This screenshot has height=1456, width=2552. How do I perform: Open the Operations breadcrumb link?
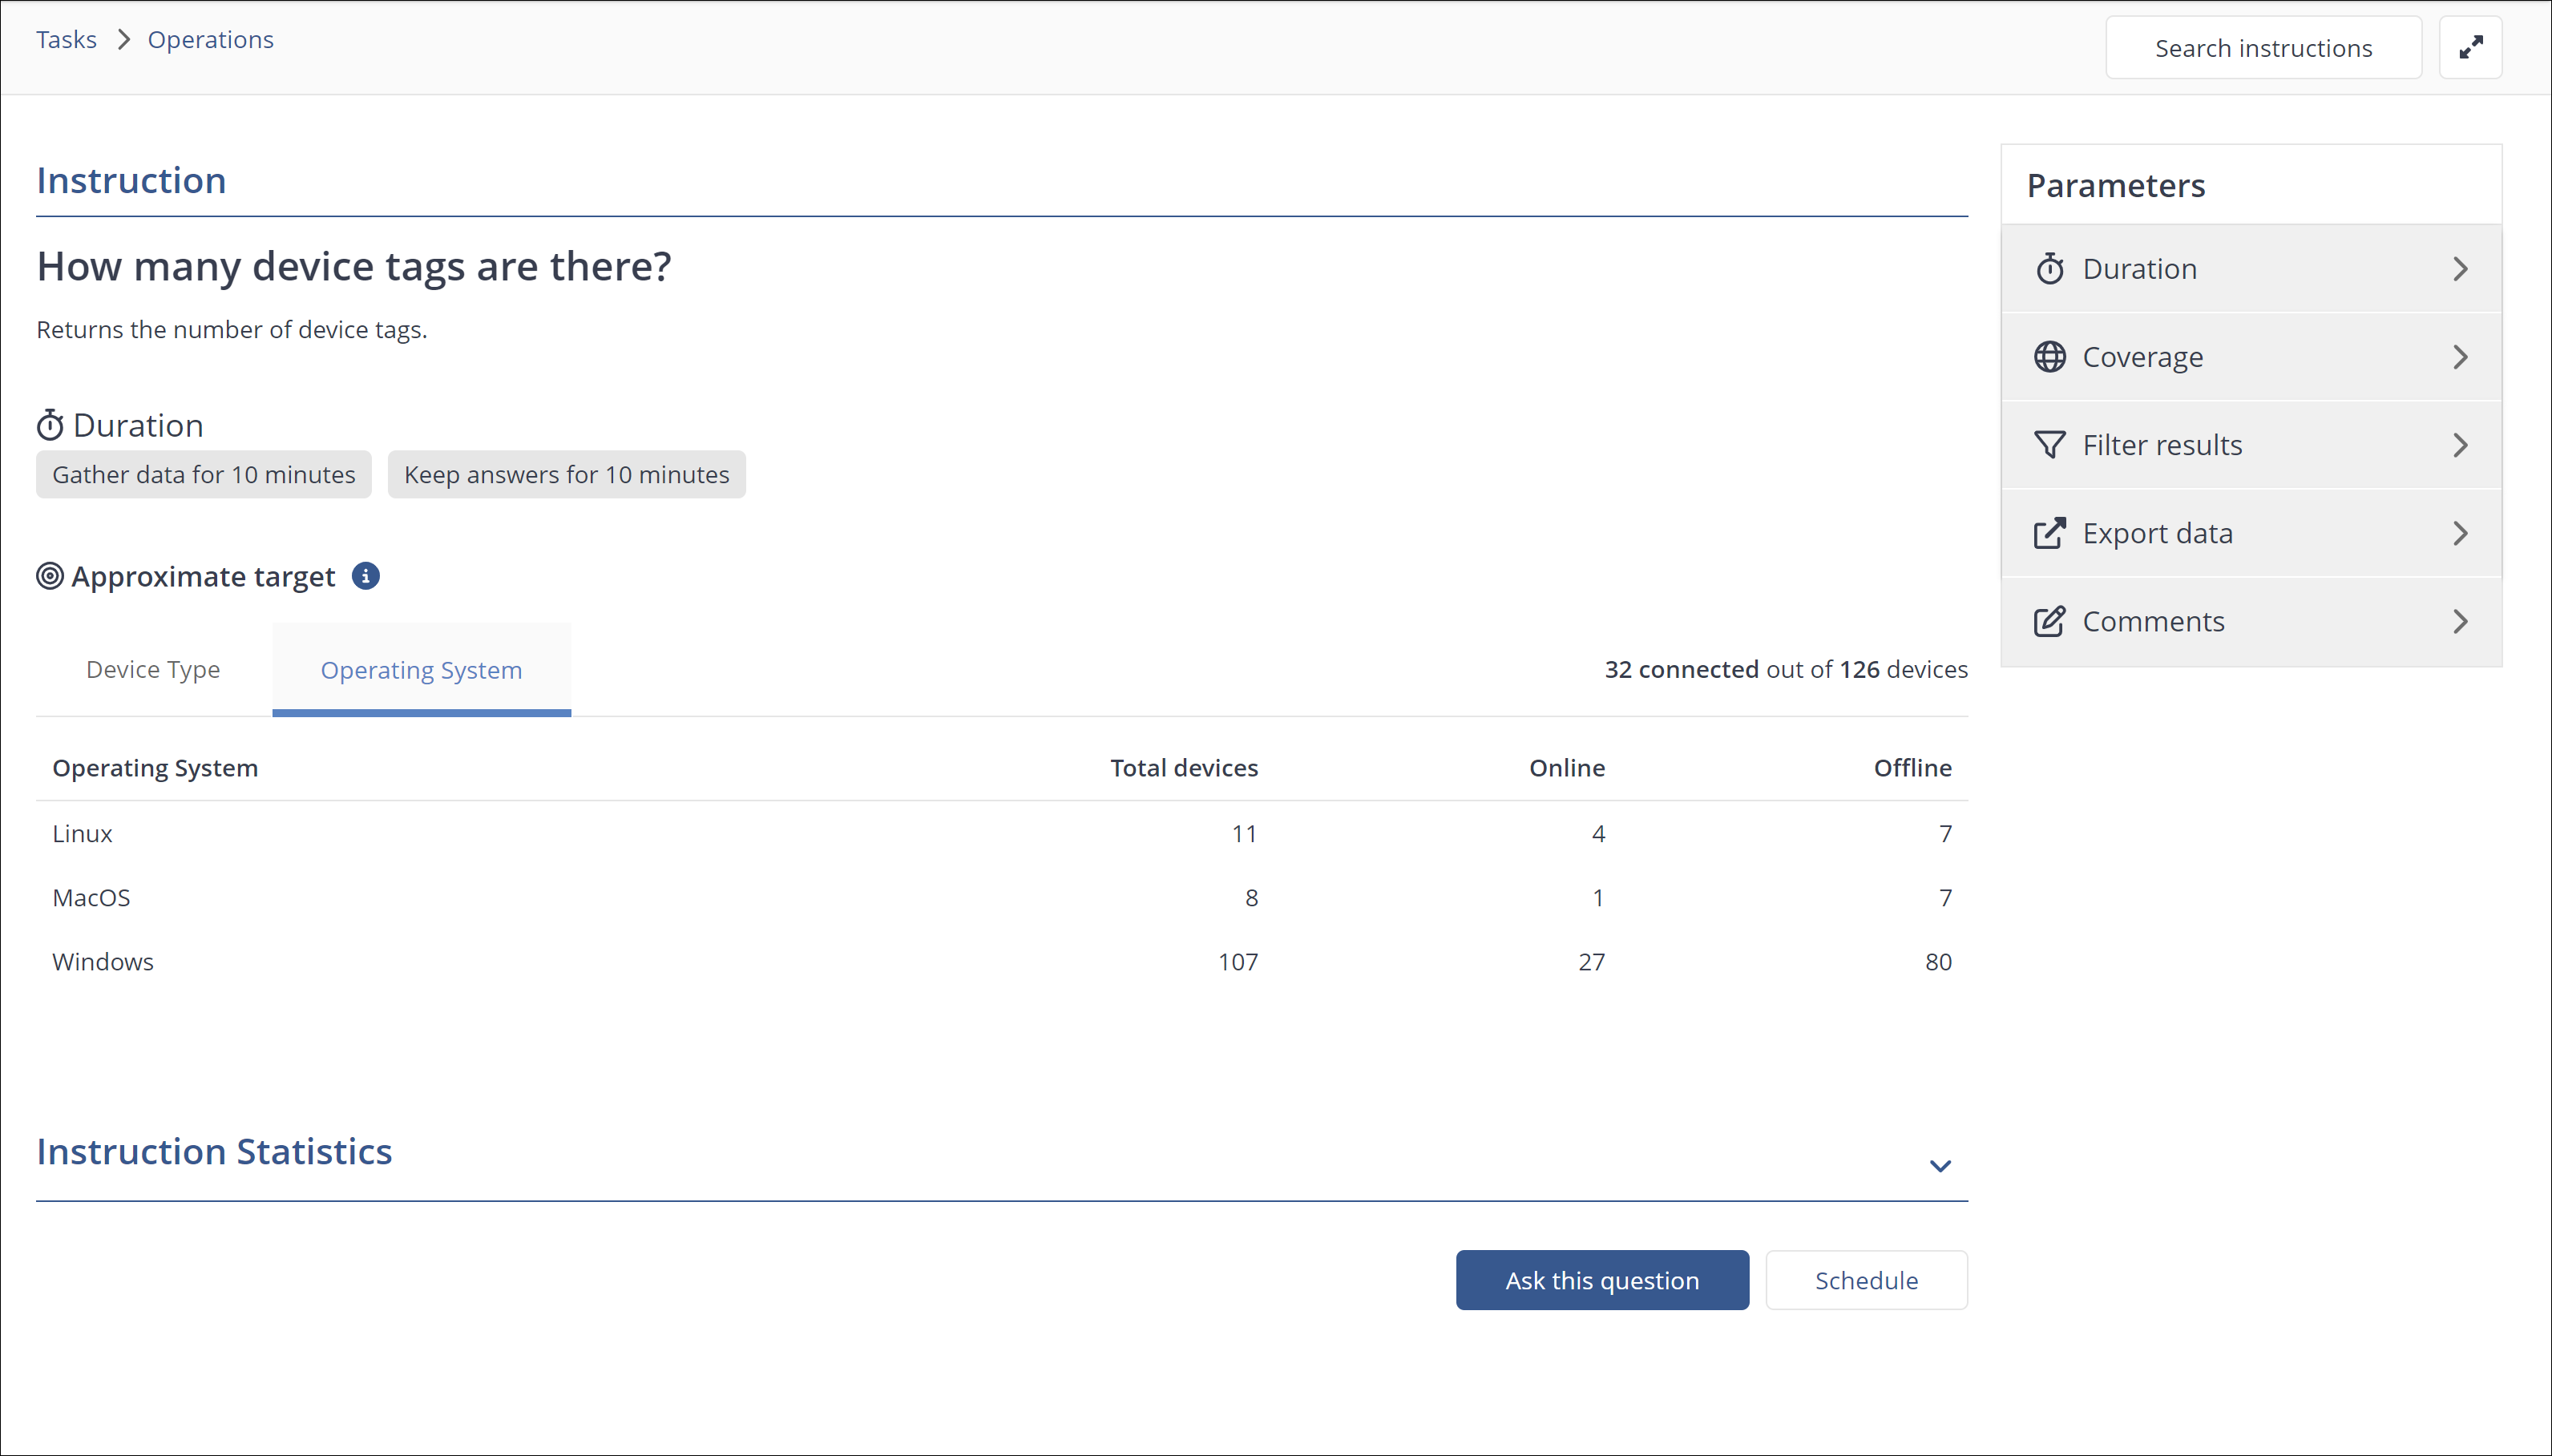210,40
